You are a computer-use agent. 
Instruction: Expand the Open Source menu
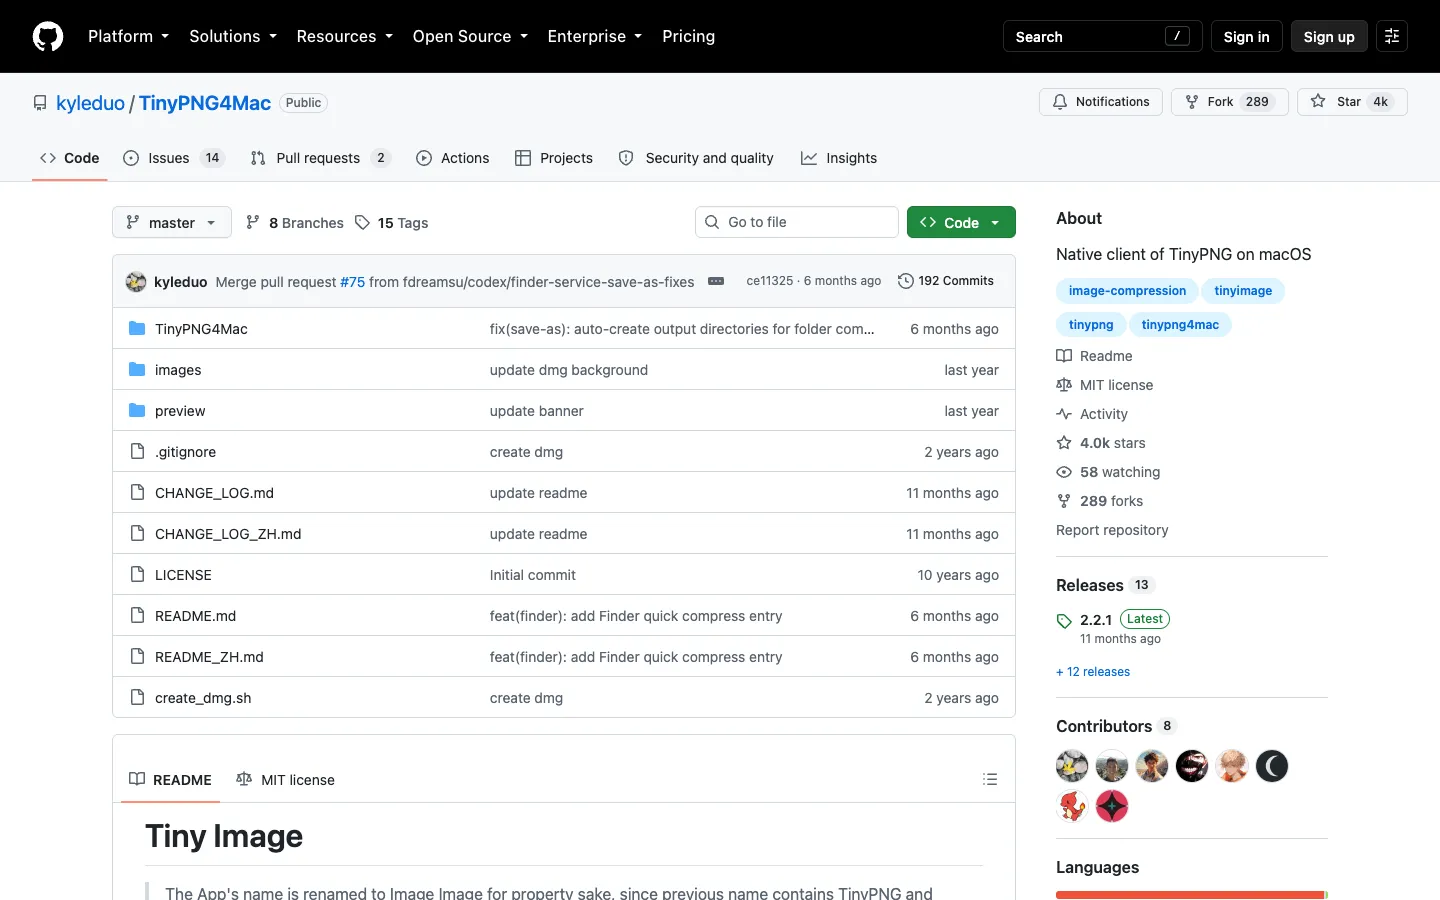[470, 36]
